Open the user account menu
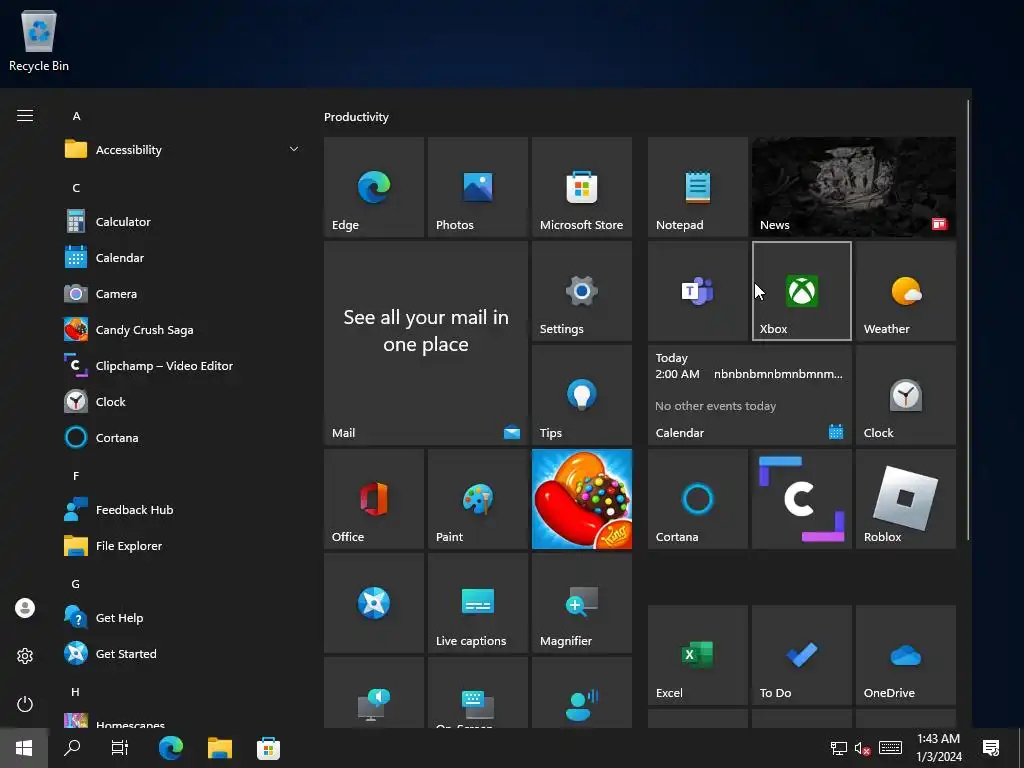1024x768 pixels. [x=25, y=608]
